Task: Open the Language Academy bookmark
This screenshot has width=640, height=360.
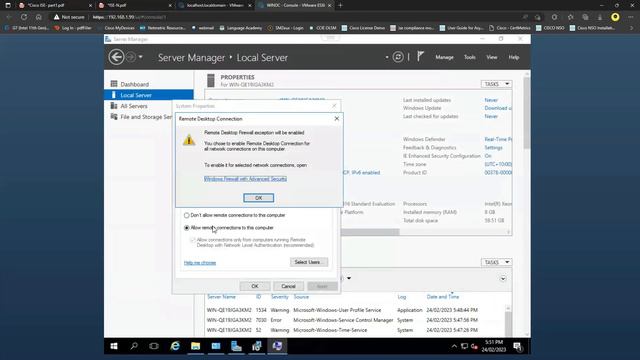Action: click(x=241, y=28)
